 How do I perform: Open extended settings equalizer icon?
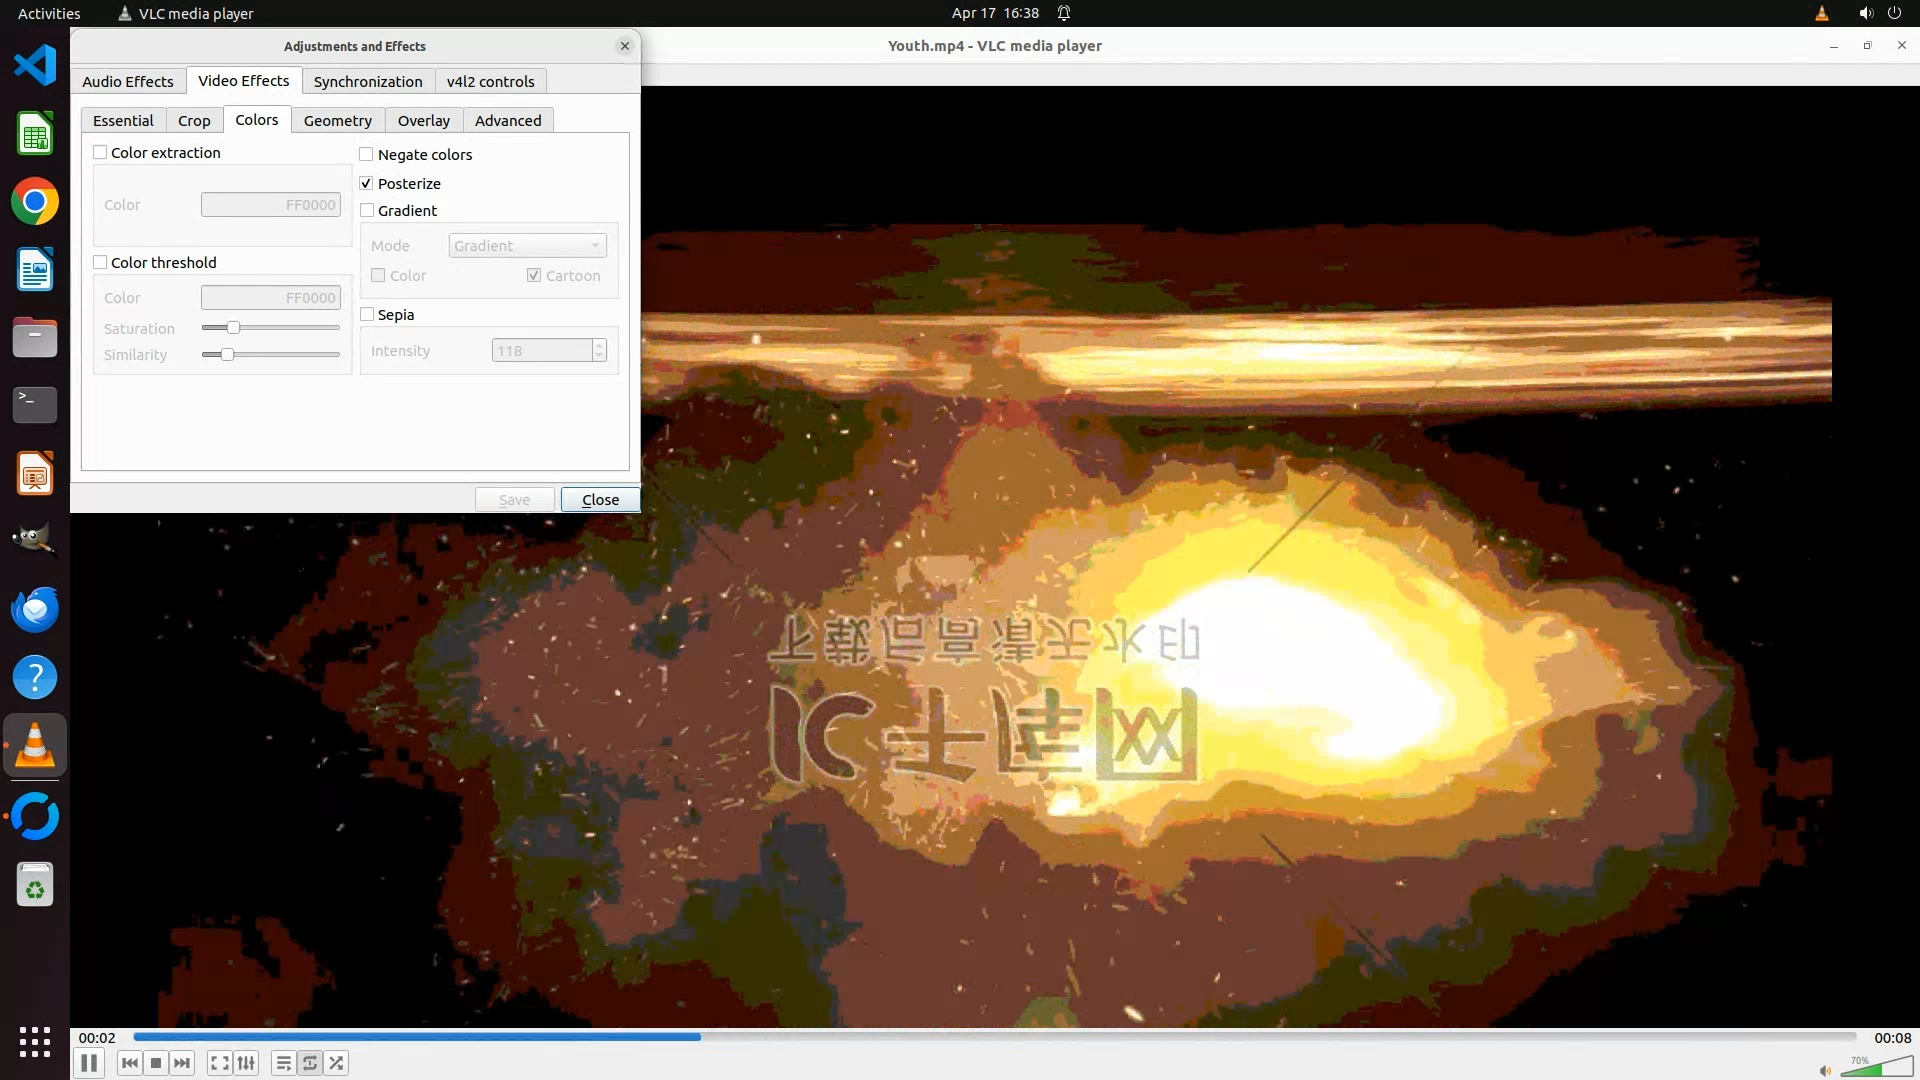coord(246,1063)
